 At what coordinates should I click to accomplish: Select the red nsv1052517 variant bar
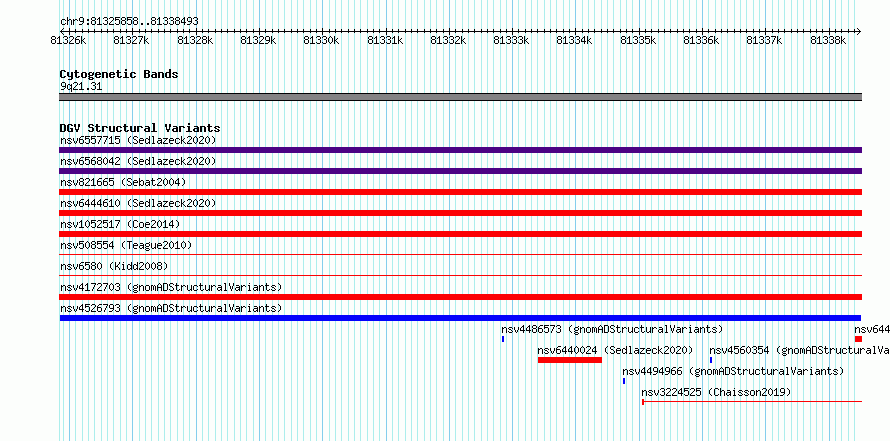(x=460, y=234)
